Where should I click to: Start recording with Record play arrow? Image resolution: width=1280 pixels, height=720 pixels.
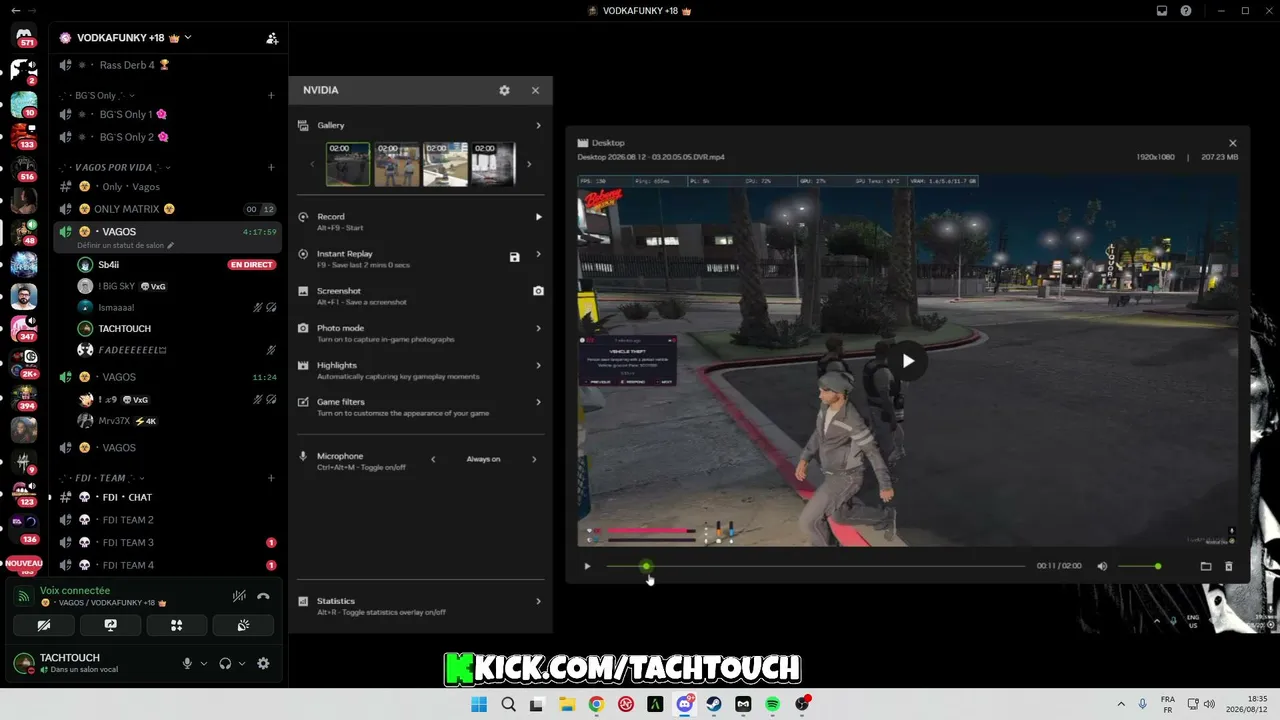point(538,217)
